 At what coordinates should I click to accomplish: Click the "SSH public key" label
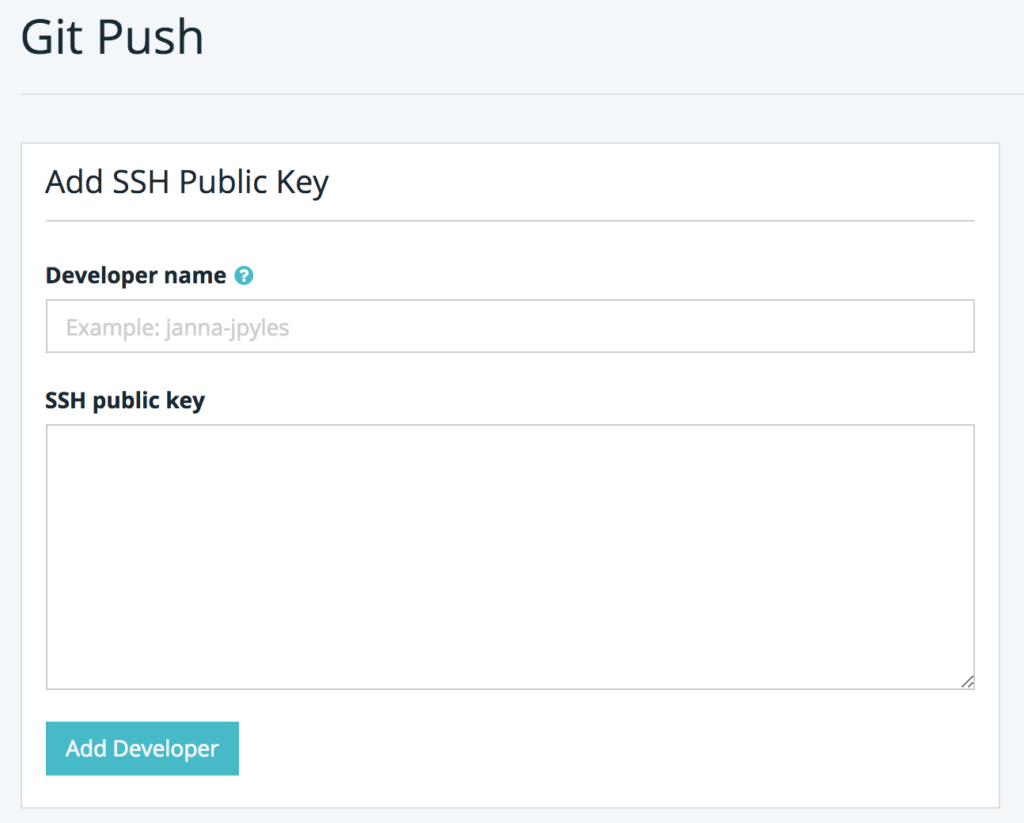125,401
